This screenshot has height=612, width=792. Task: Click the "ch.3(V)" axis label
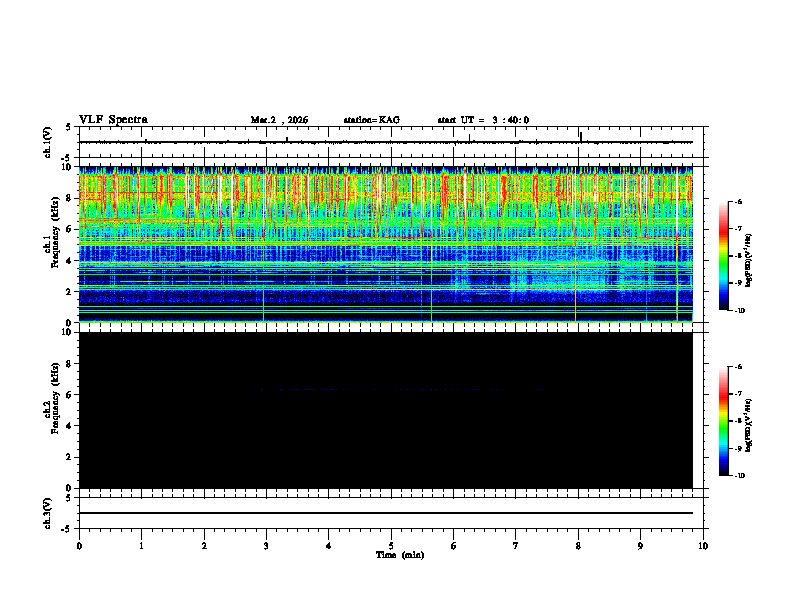click(48, 513)
